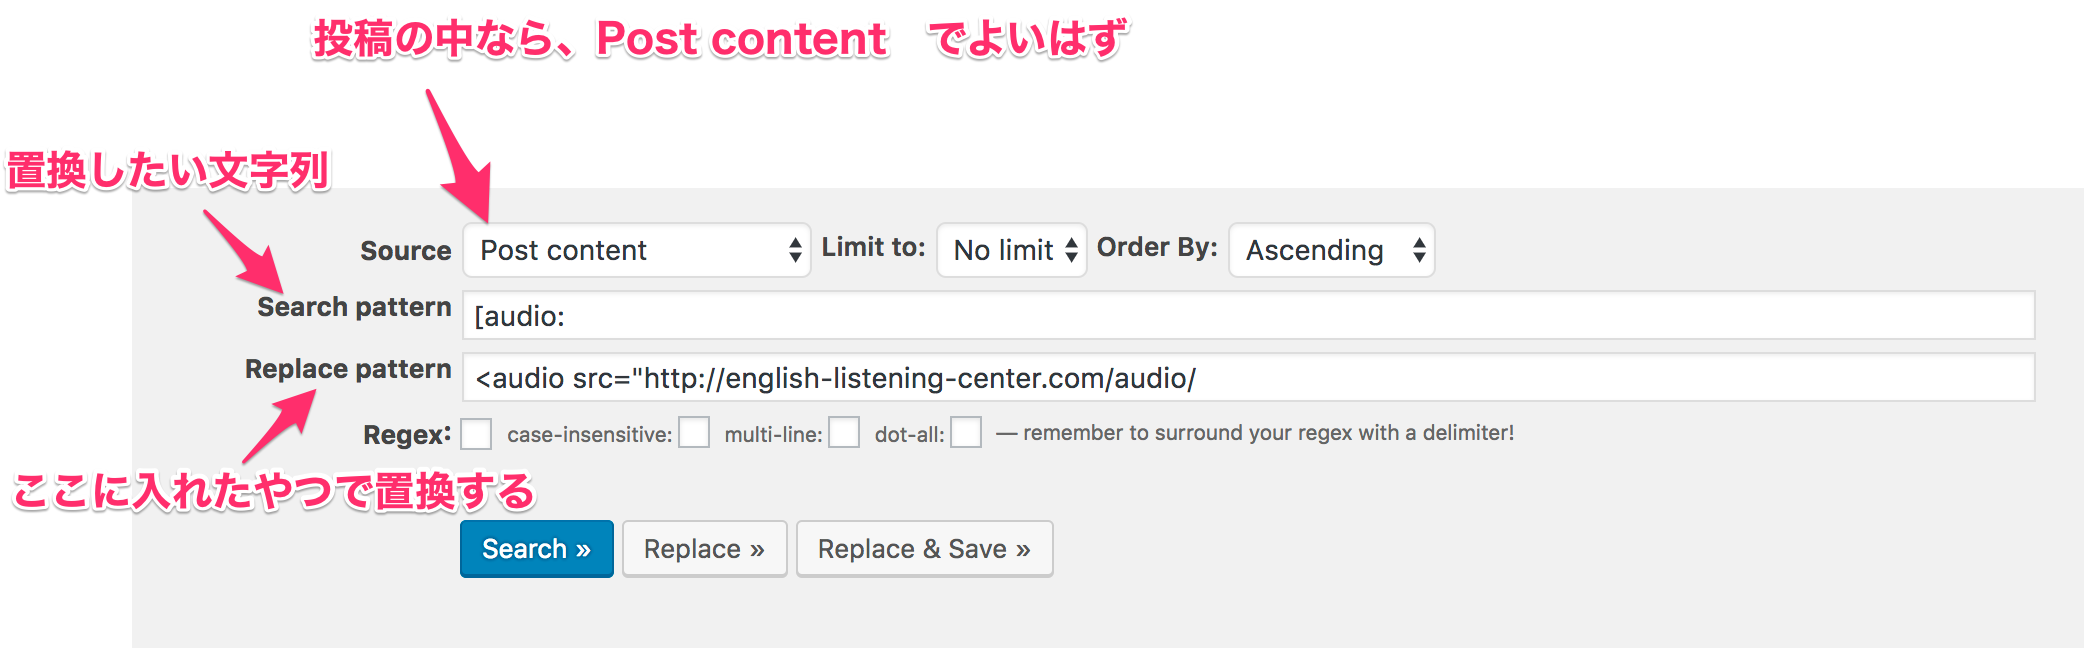Click the Search pattern input field
Screen dimensions: 2084x648
click(1248, 316)
